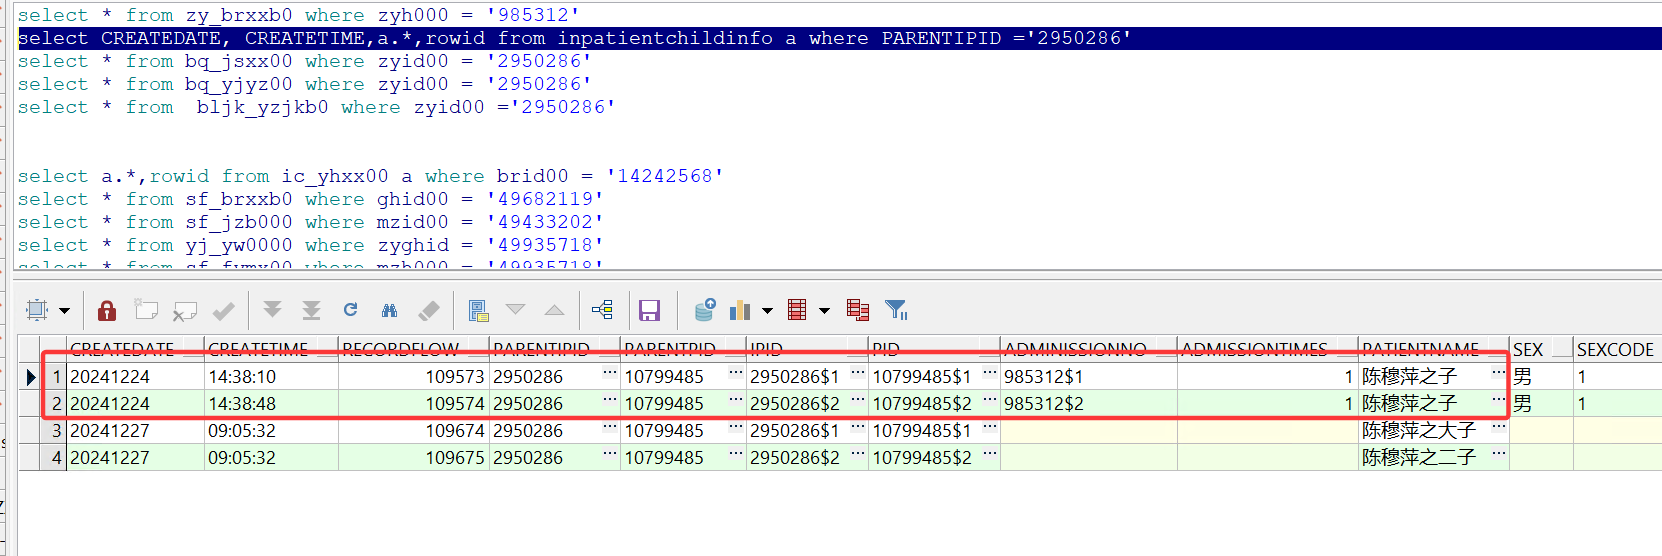The width and height of the screenshot is (1662, 556).
Task: Click the SEX cell 男 in row 1
Action: [1541, 377]
